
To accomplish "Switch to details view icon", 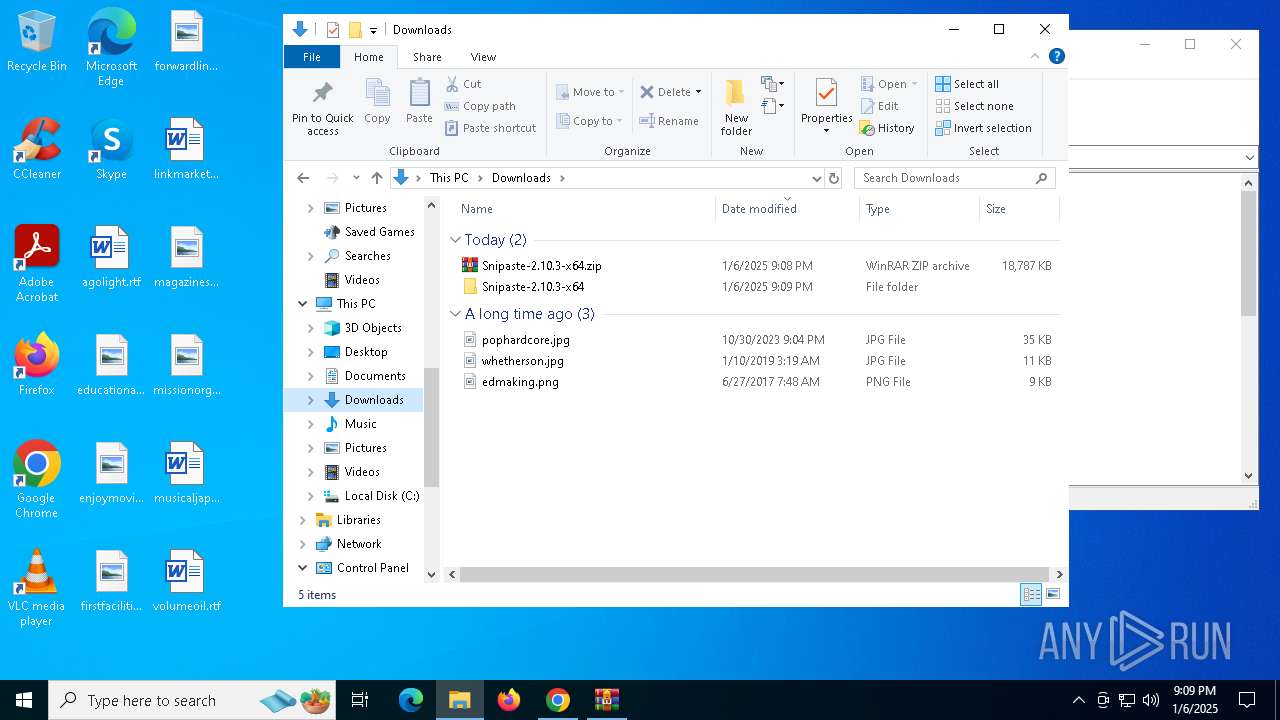I will coord(1031,595).
